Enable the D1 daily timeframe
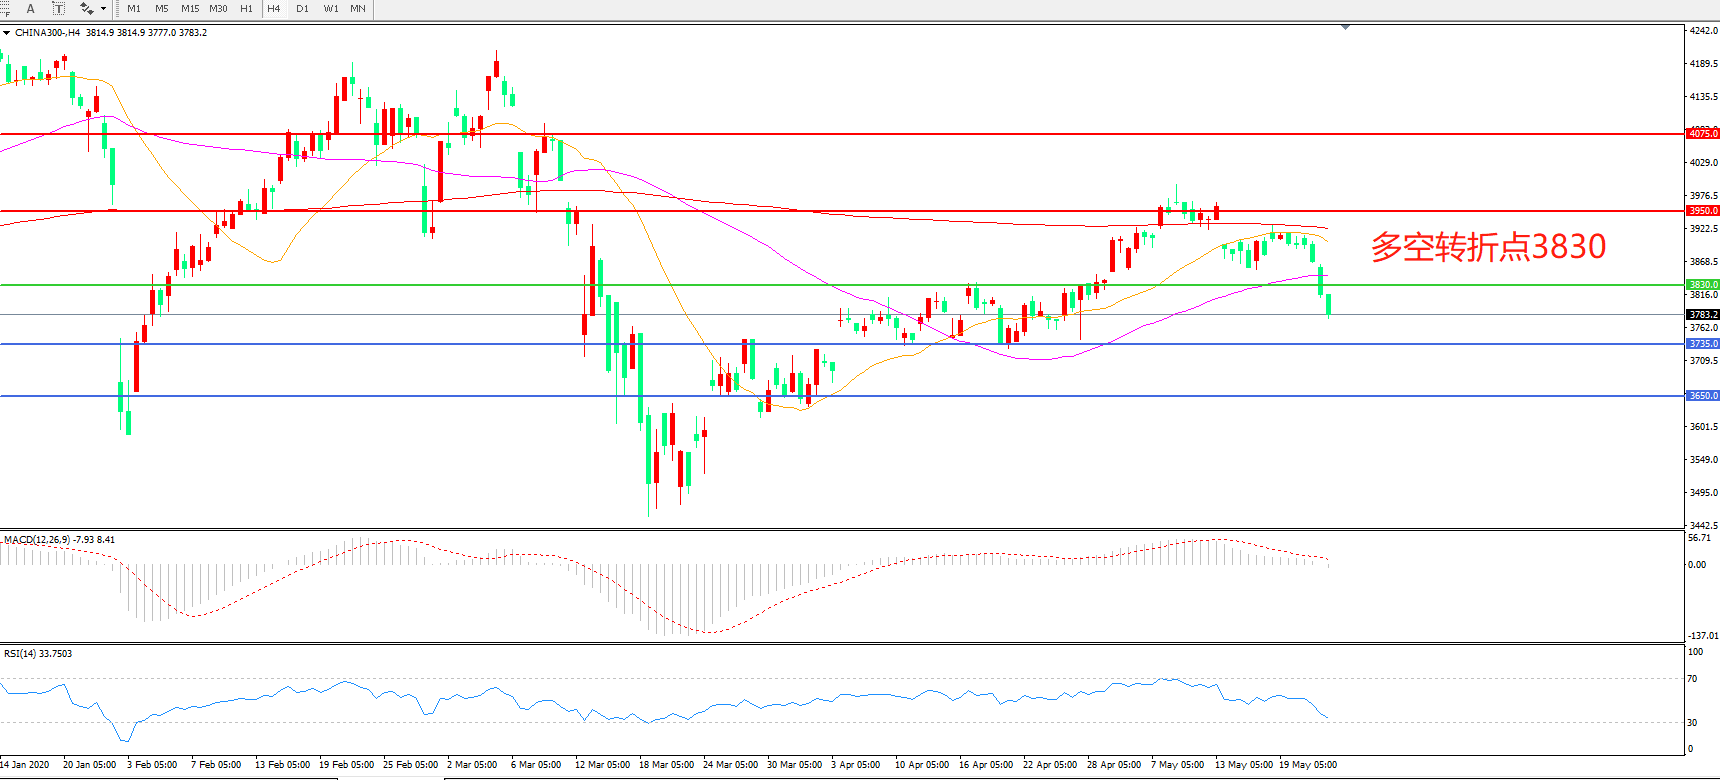This screenshot has width=1720, height=780. (302, 9)
